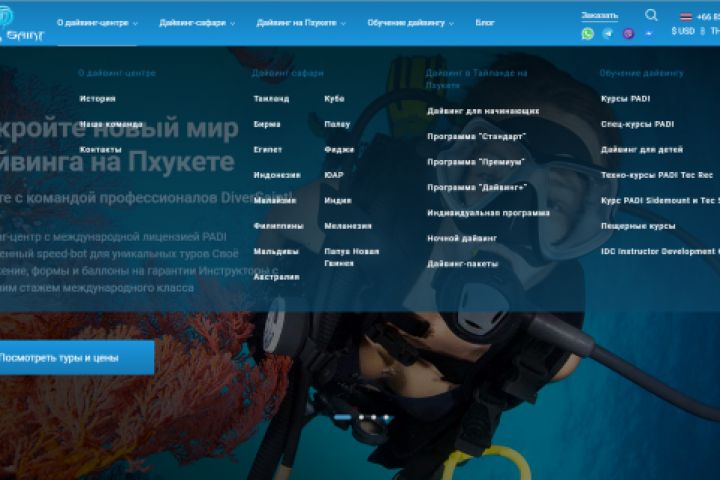Choose 'Египет' safari destination

click(268, 150)
